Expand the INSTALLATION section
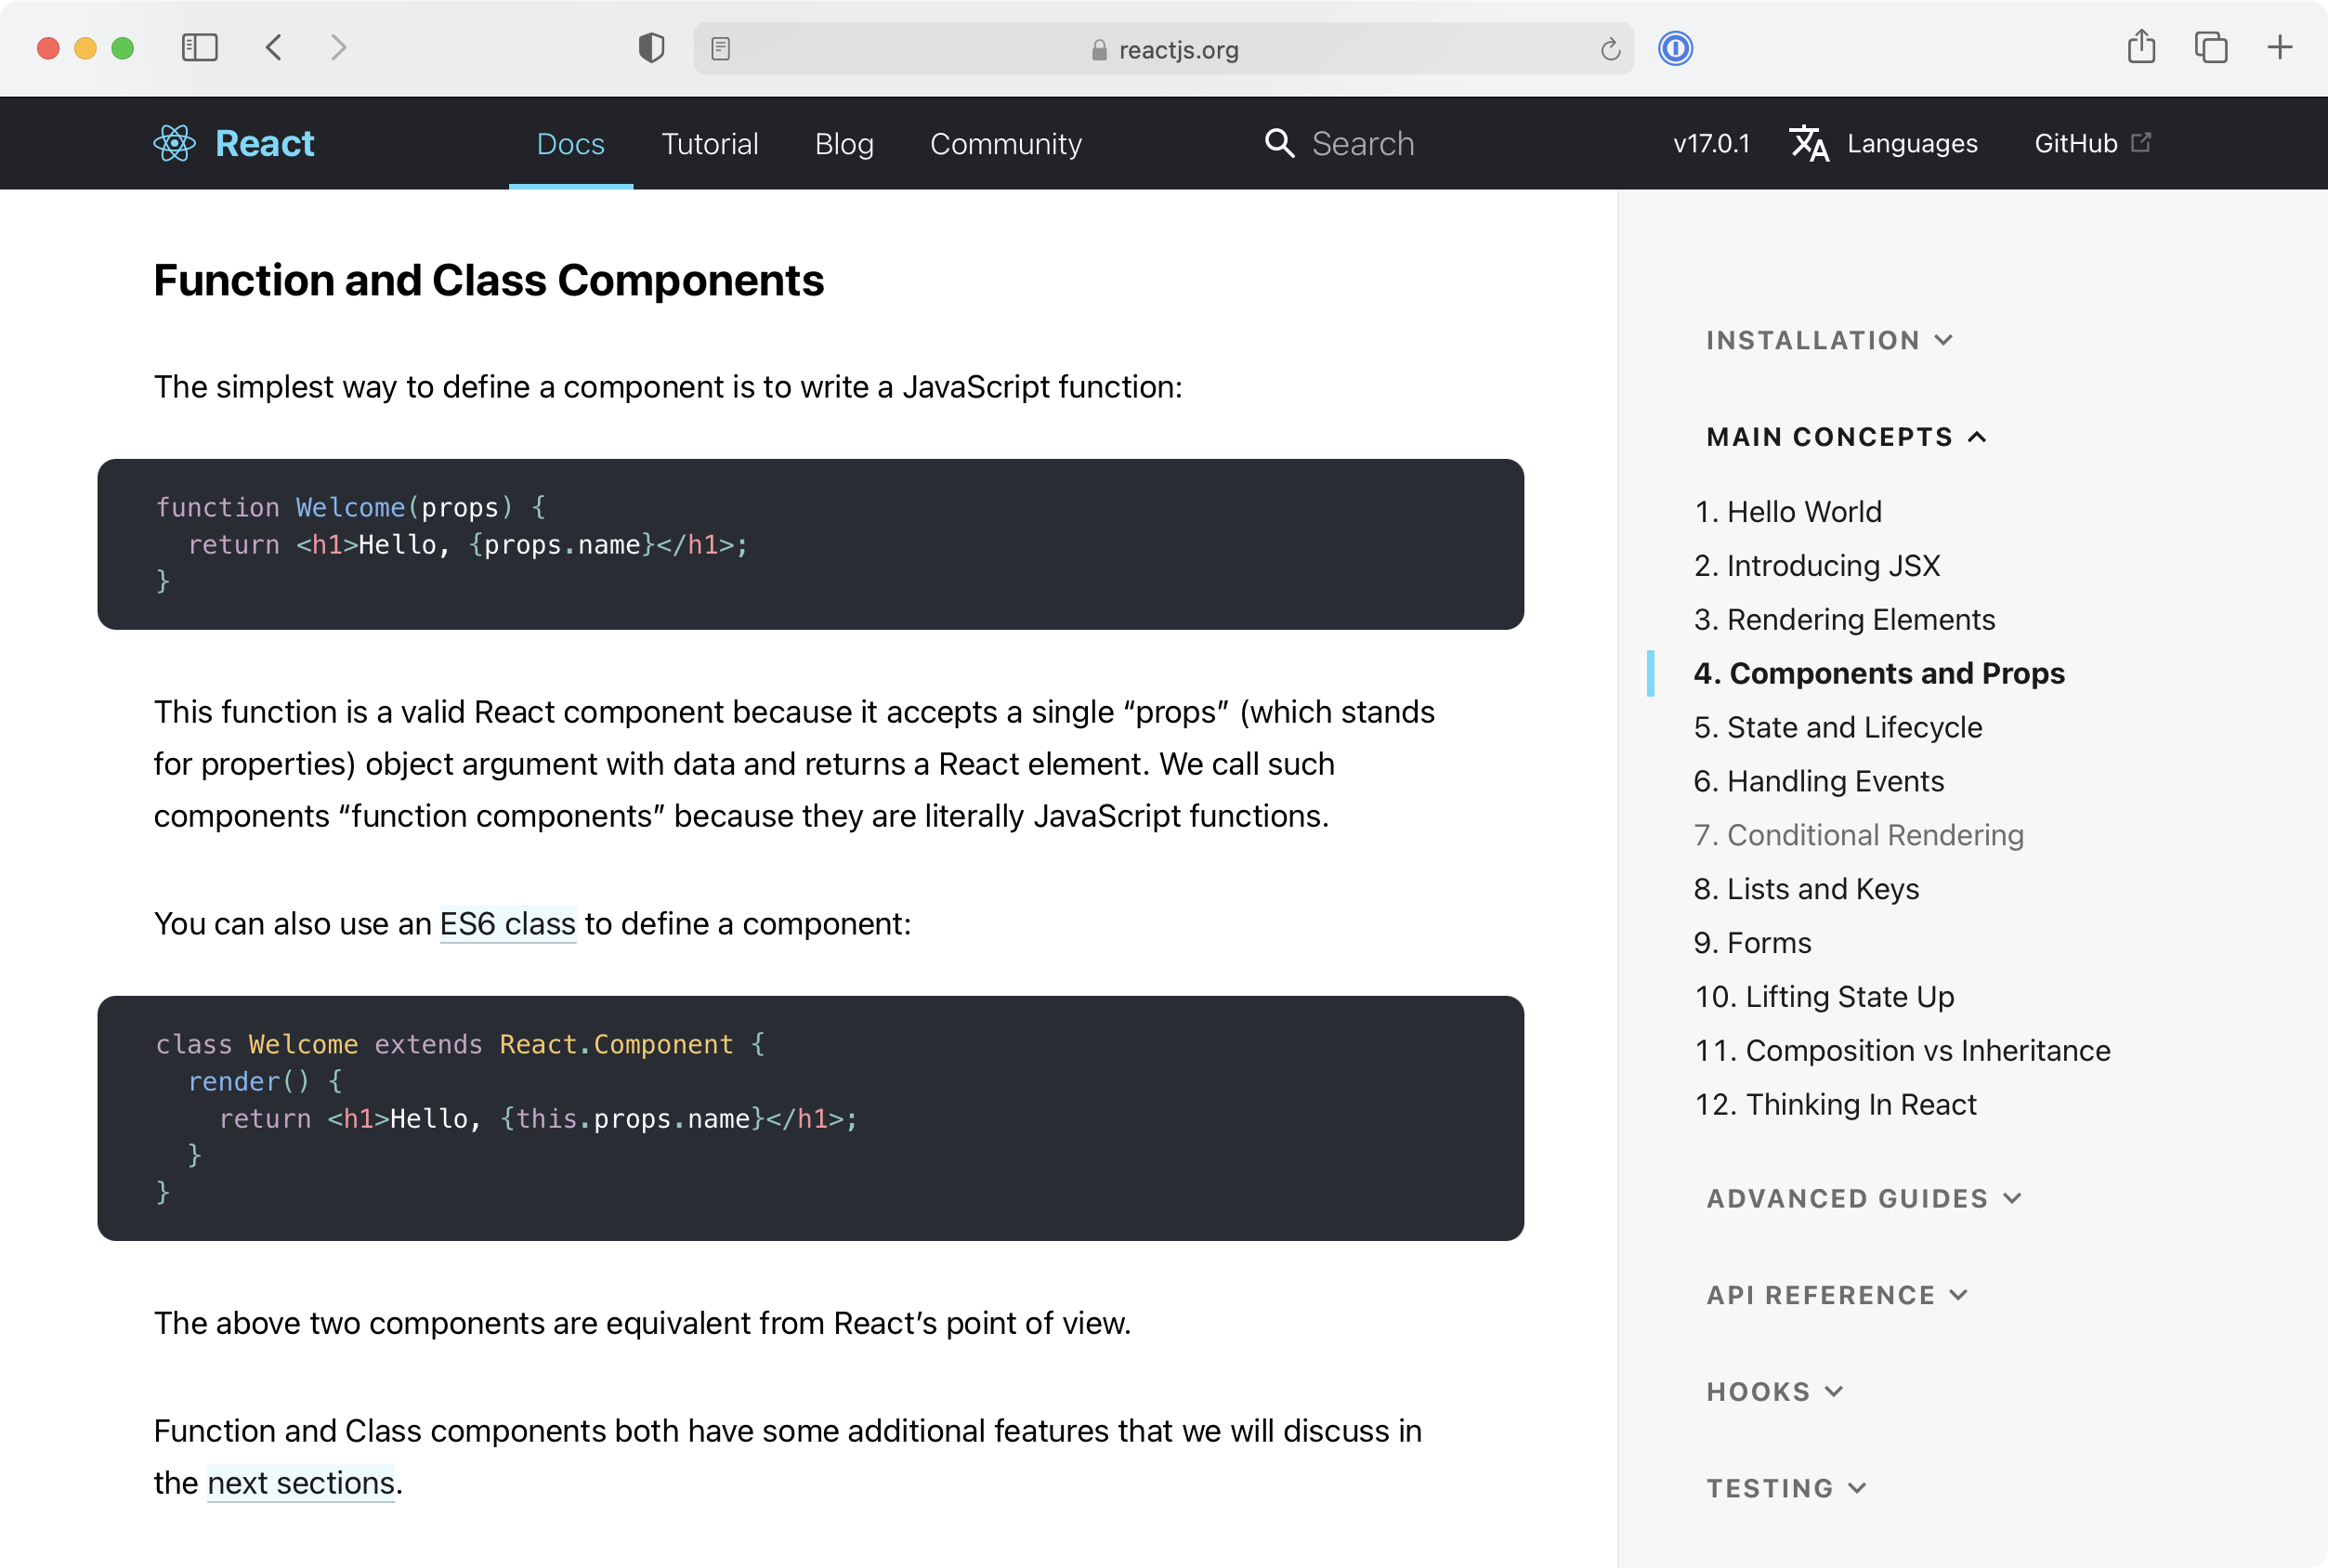Screen dimensions: 2328x1568 [x=1827, y=339]
